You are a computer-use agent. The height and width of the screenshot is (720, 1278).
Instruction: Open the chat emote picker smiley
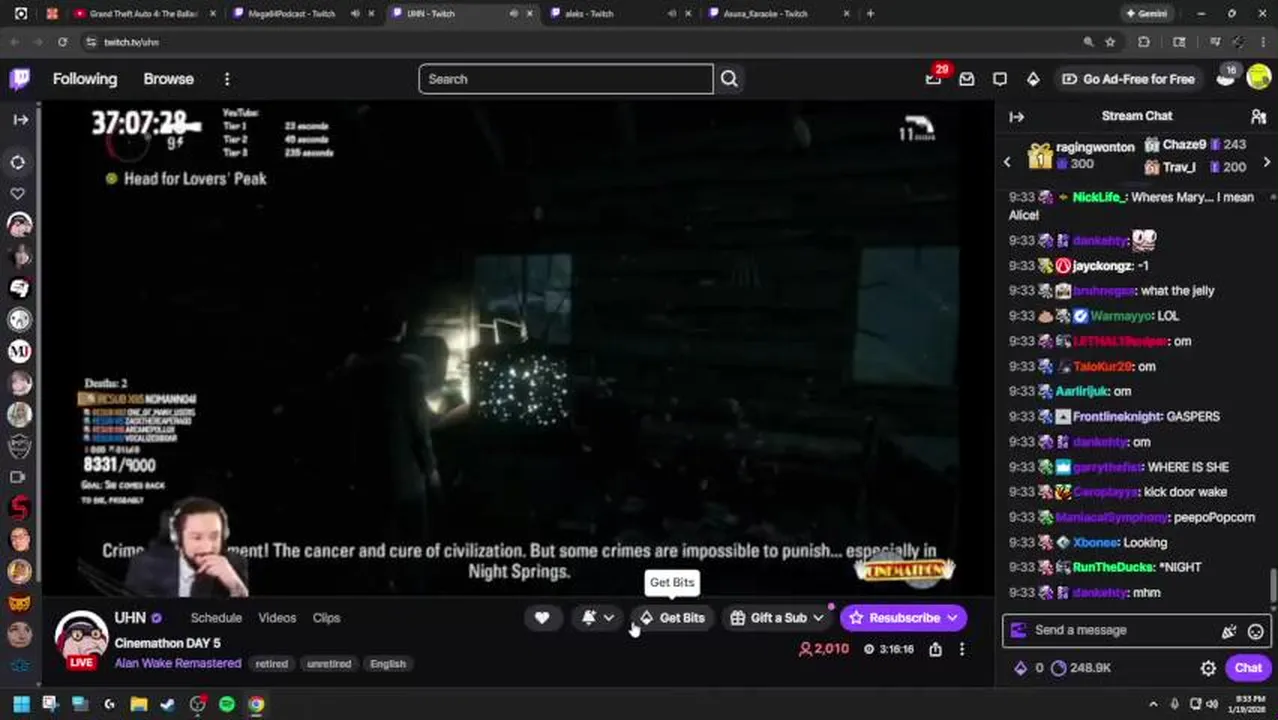[1255, 631]
